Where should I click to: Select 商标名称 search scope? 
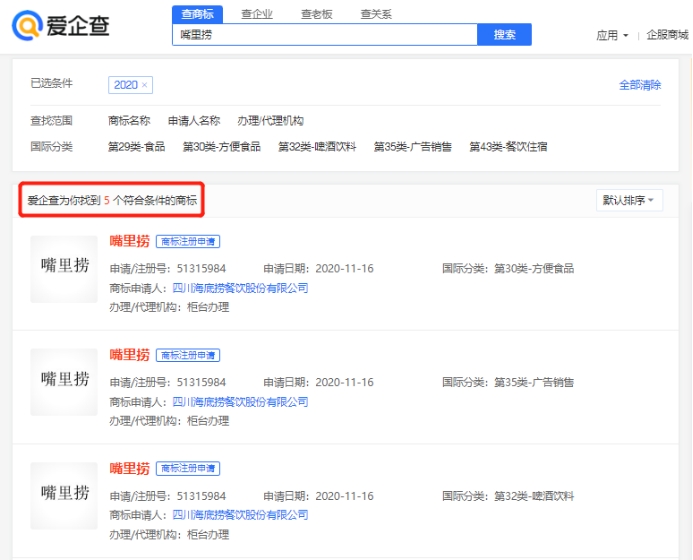129,121
